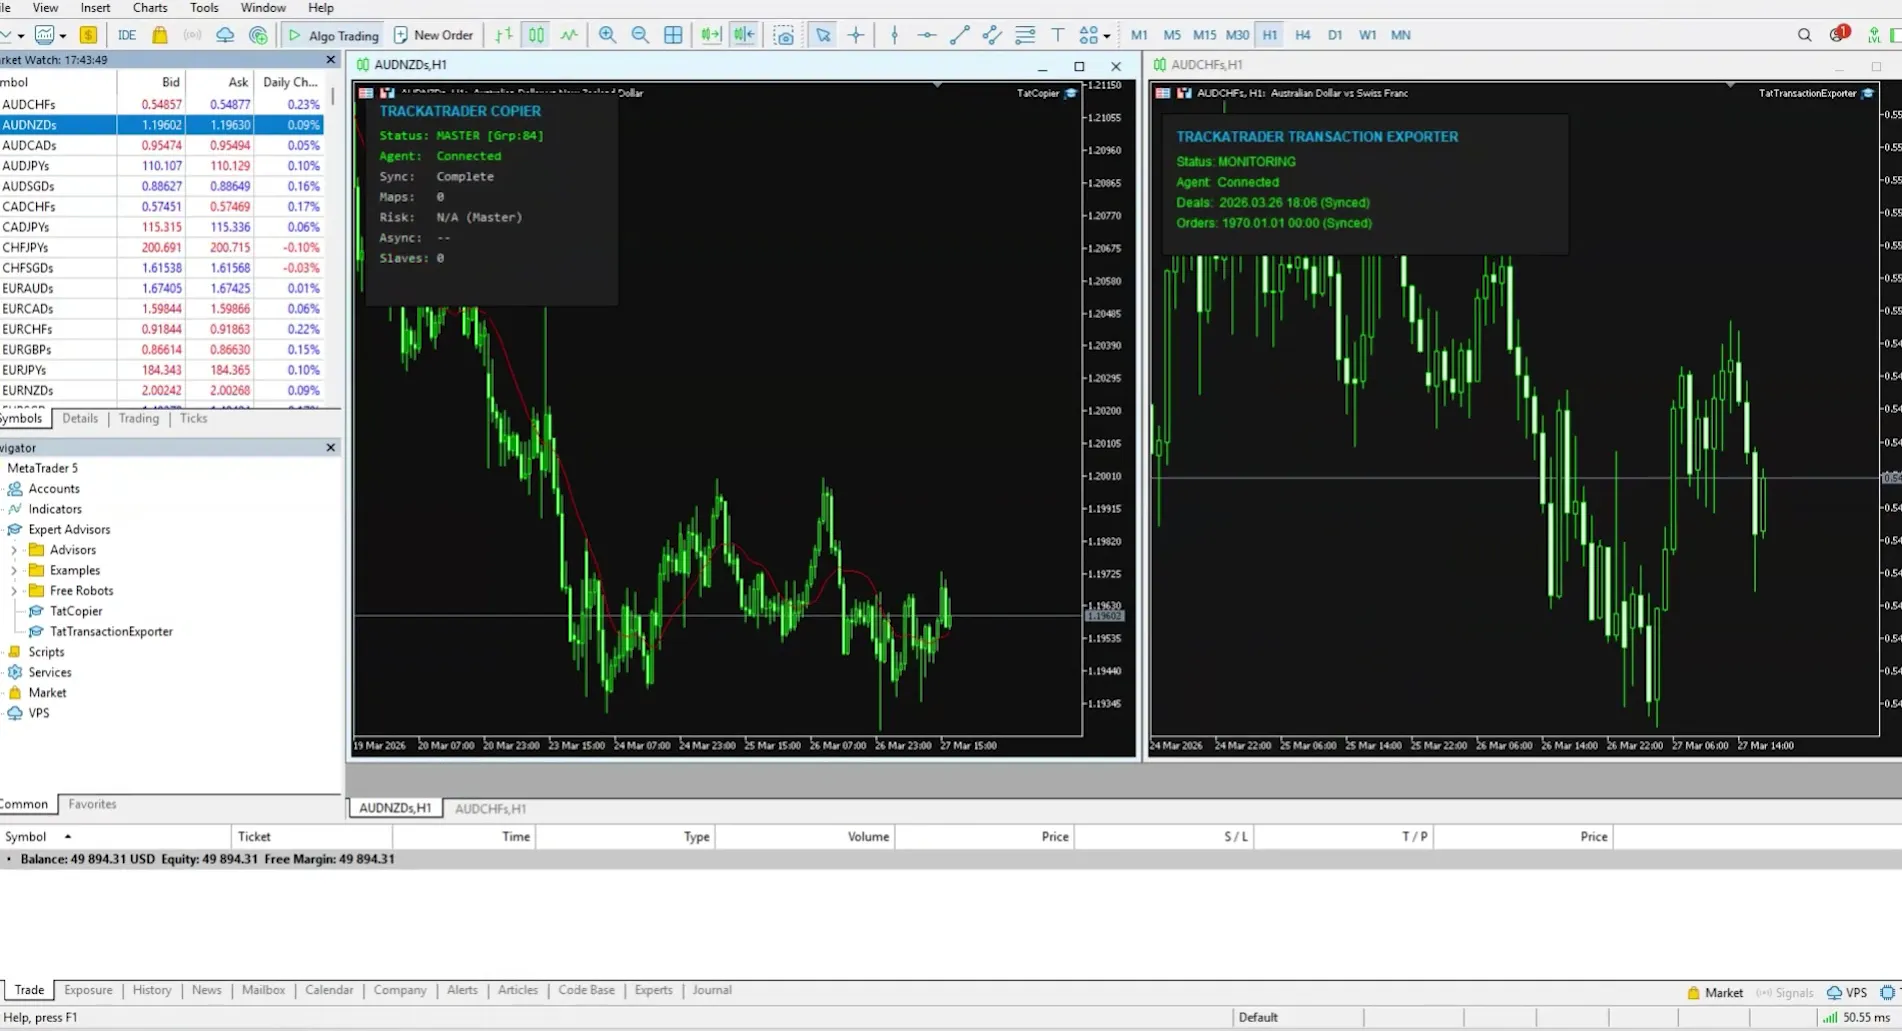The width and height of the screenshot is (1902, 1031).
Task: Select the D1 timeframe
Action: click(x=1335, y=35)
